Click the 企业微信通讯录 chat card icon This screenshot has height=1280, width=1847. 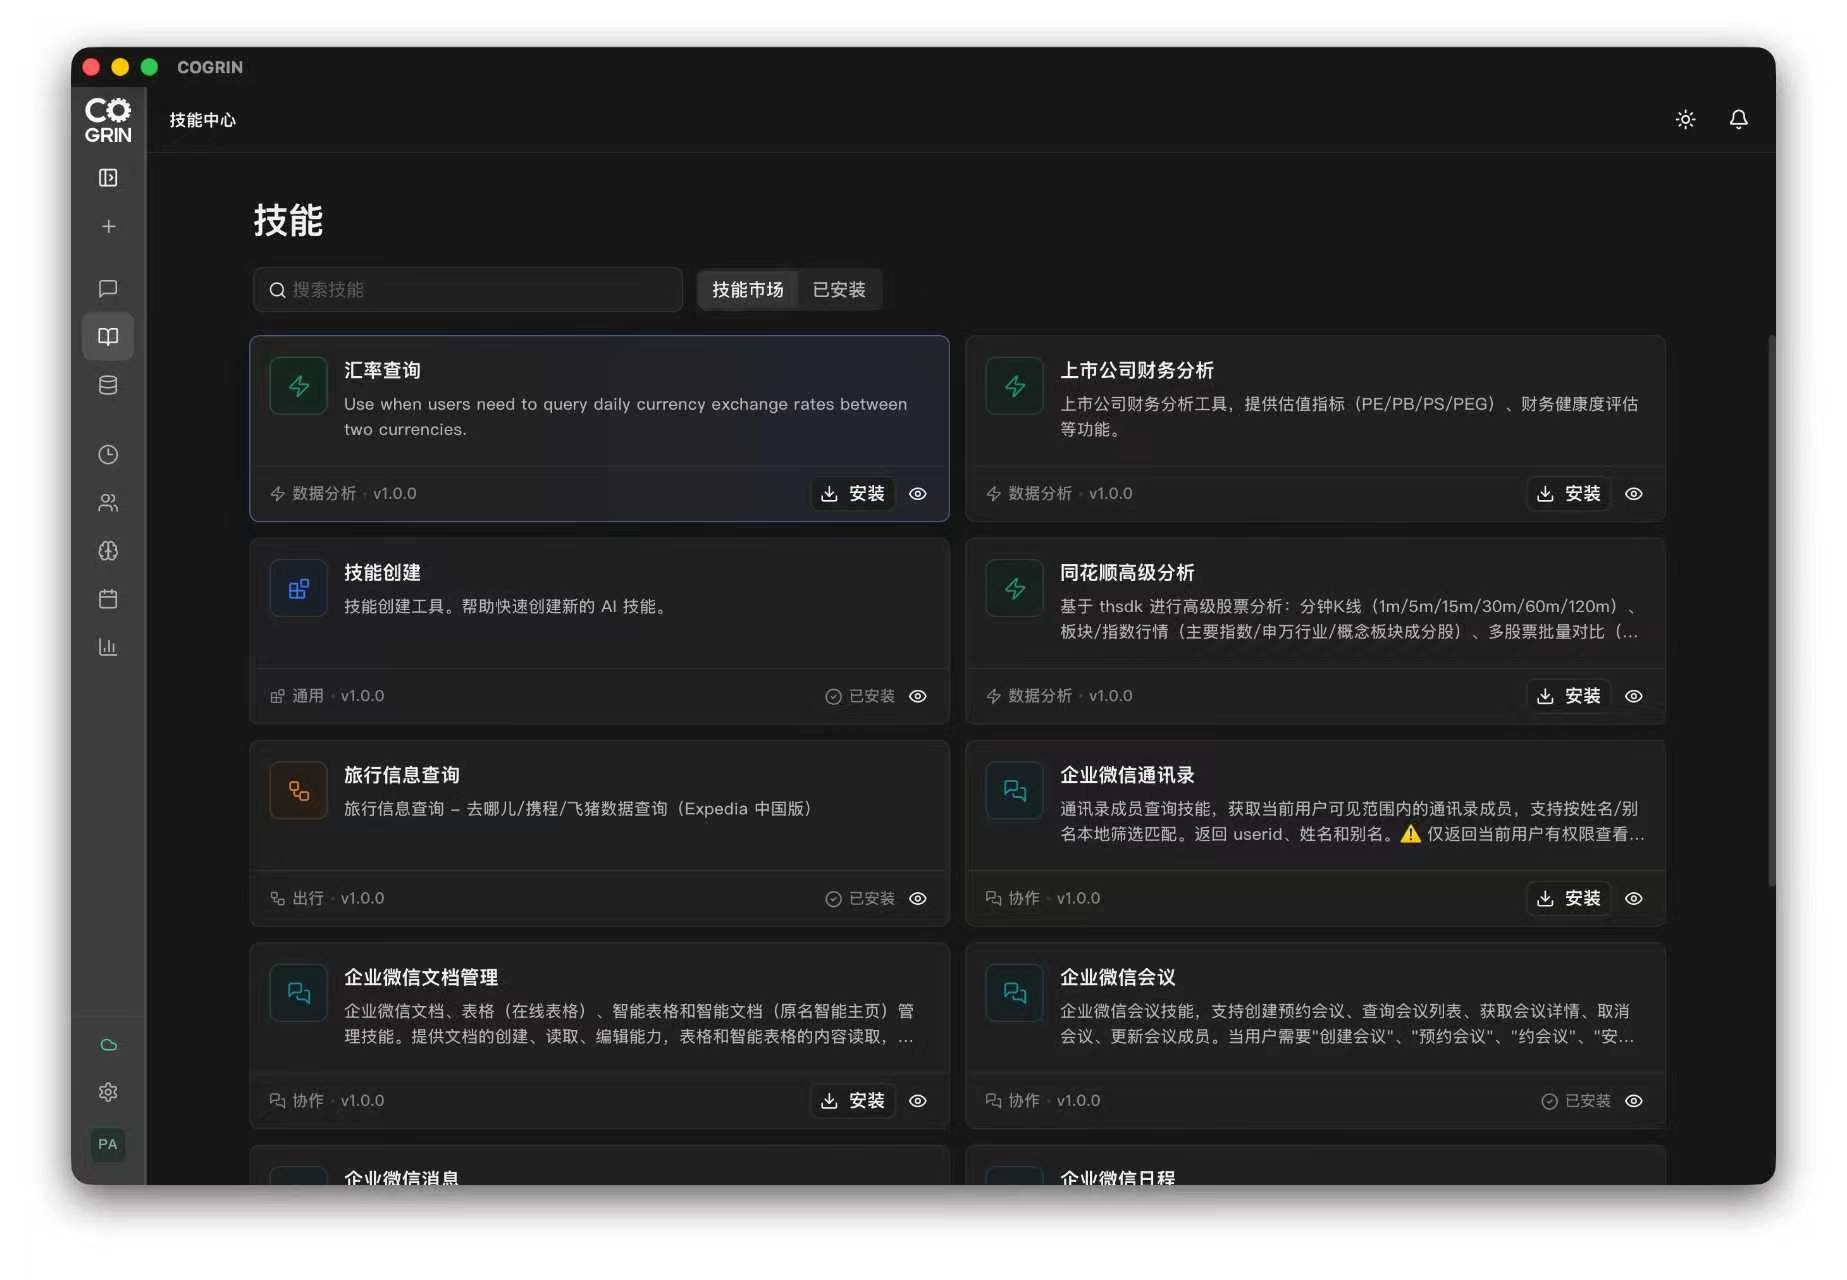1014,790
